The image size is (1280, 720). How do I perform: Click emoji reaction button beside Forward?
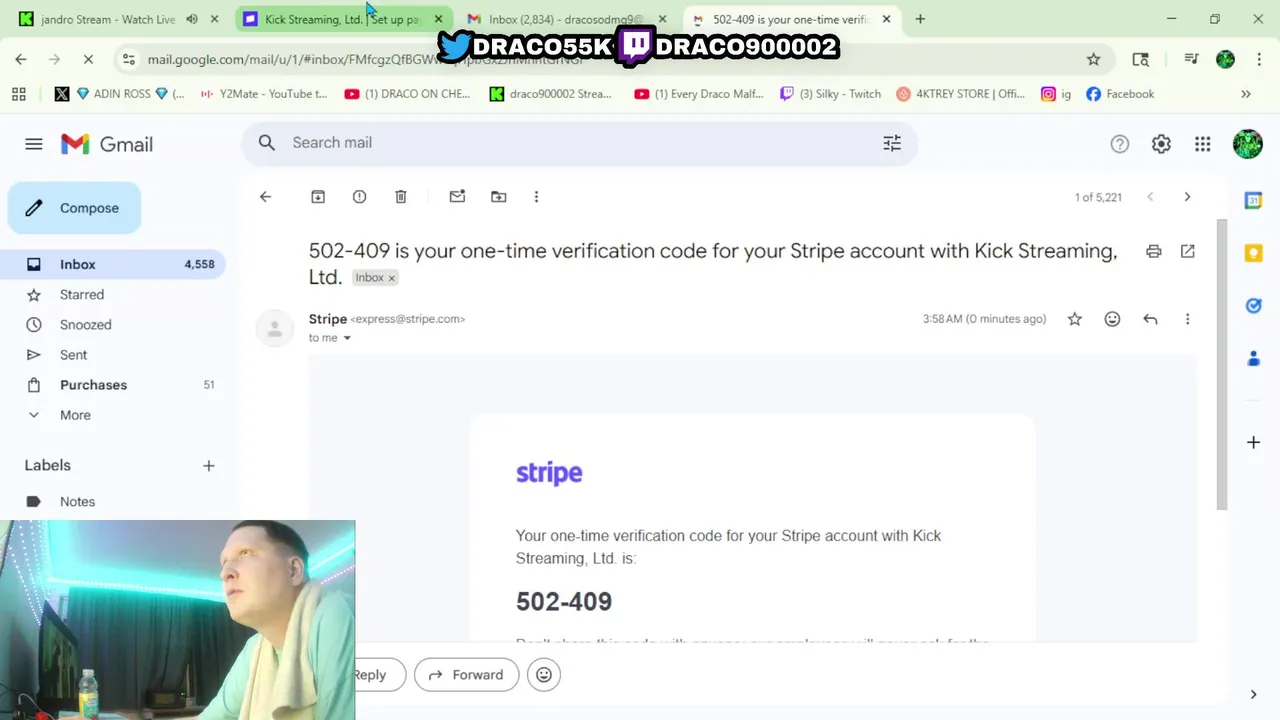[x=544, y=675]
